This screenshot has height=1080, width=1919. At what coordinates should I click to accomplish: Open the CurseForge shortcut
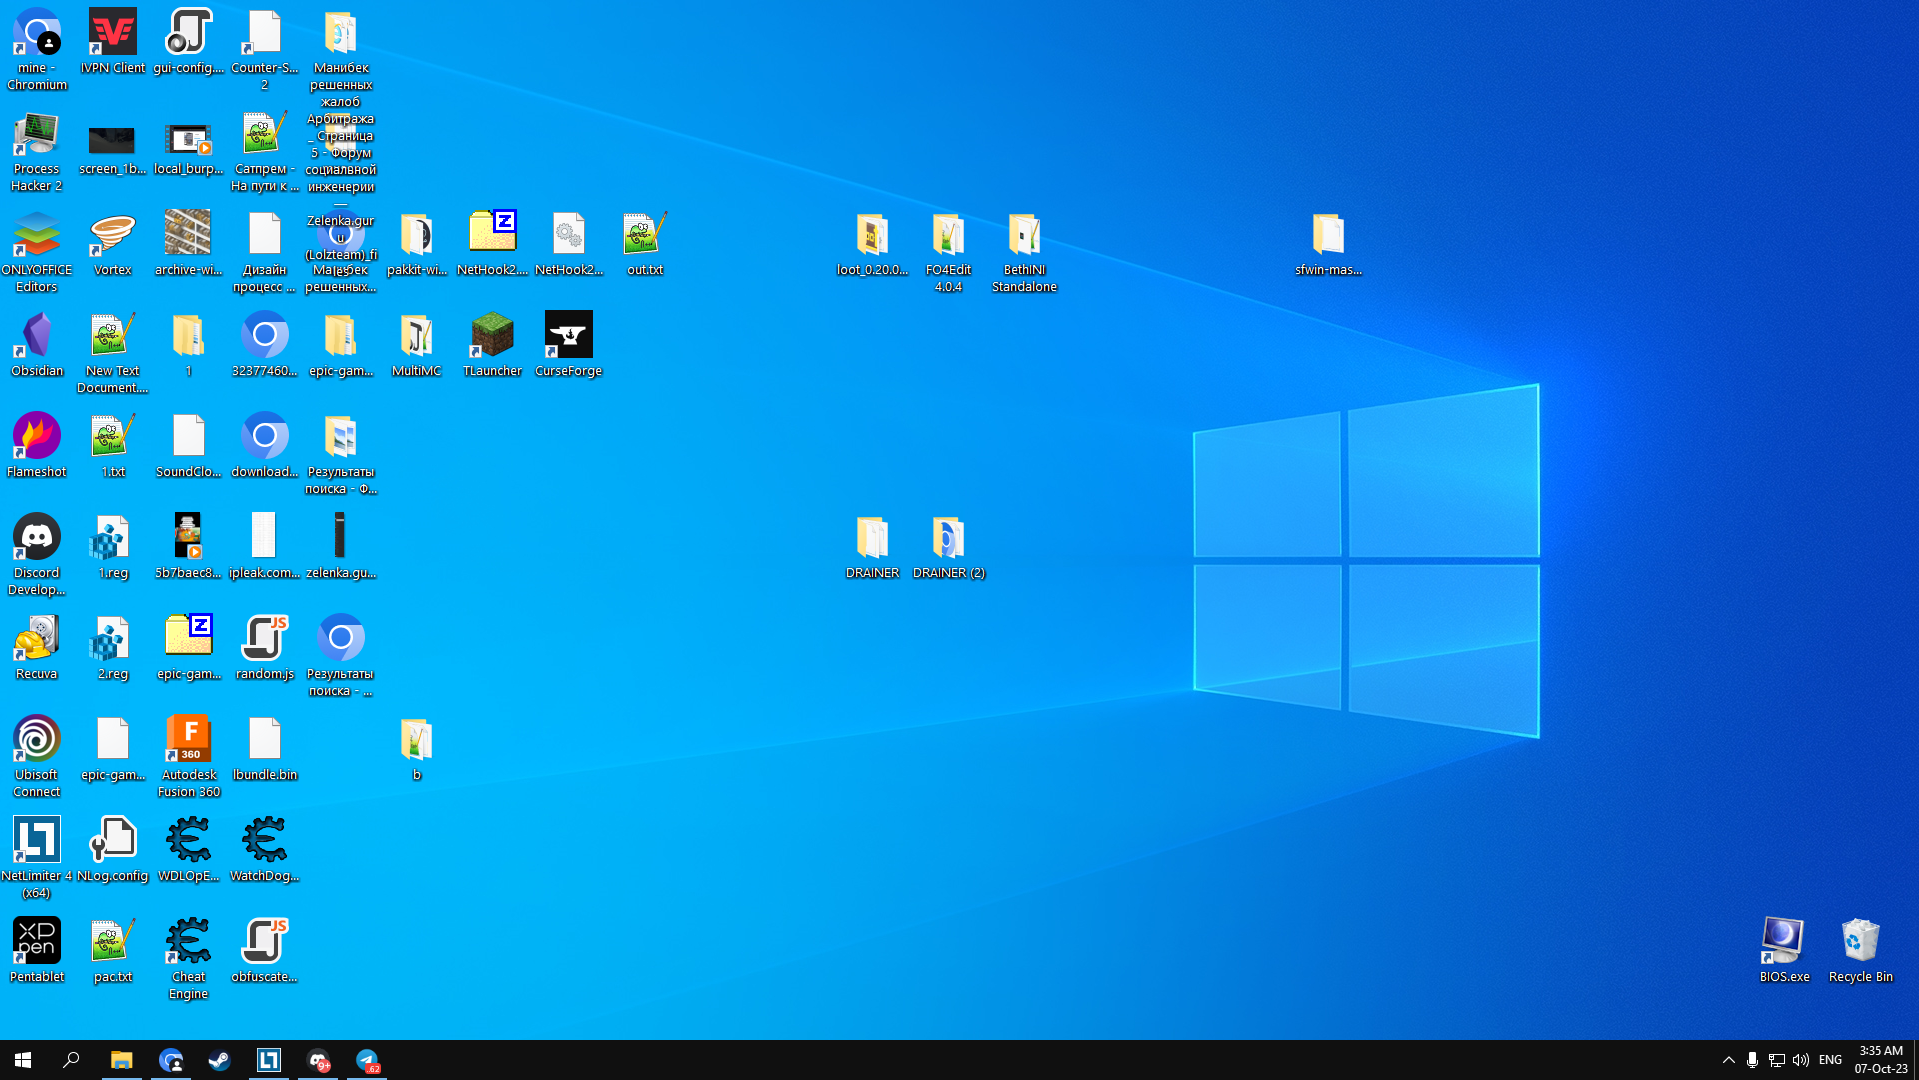pos(568,345)
